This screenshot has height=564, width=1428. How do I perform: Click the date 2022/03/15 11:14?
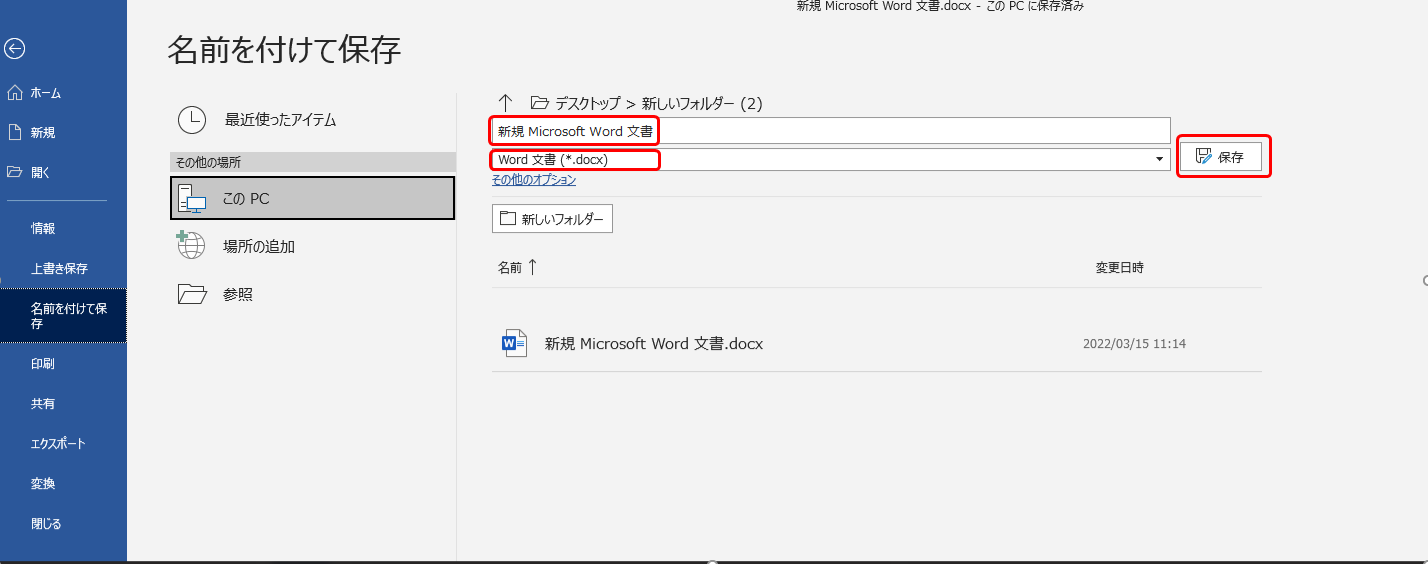coord(1134,344)
